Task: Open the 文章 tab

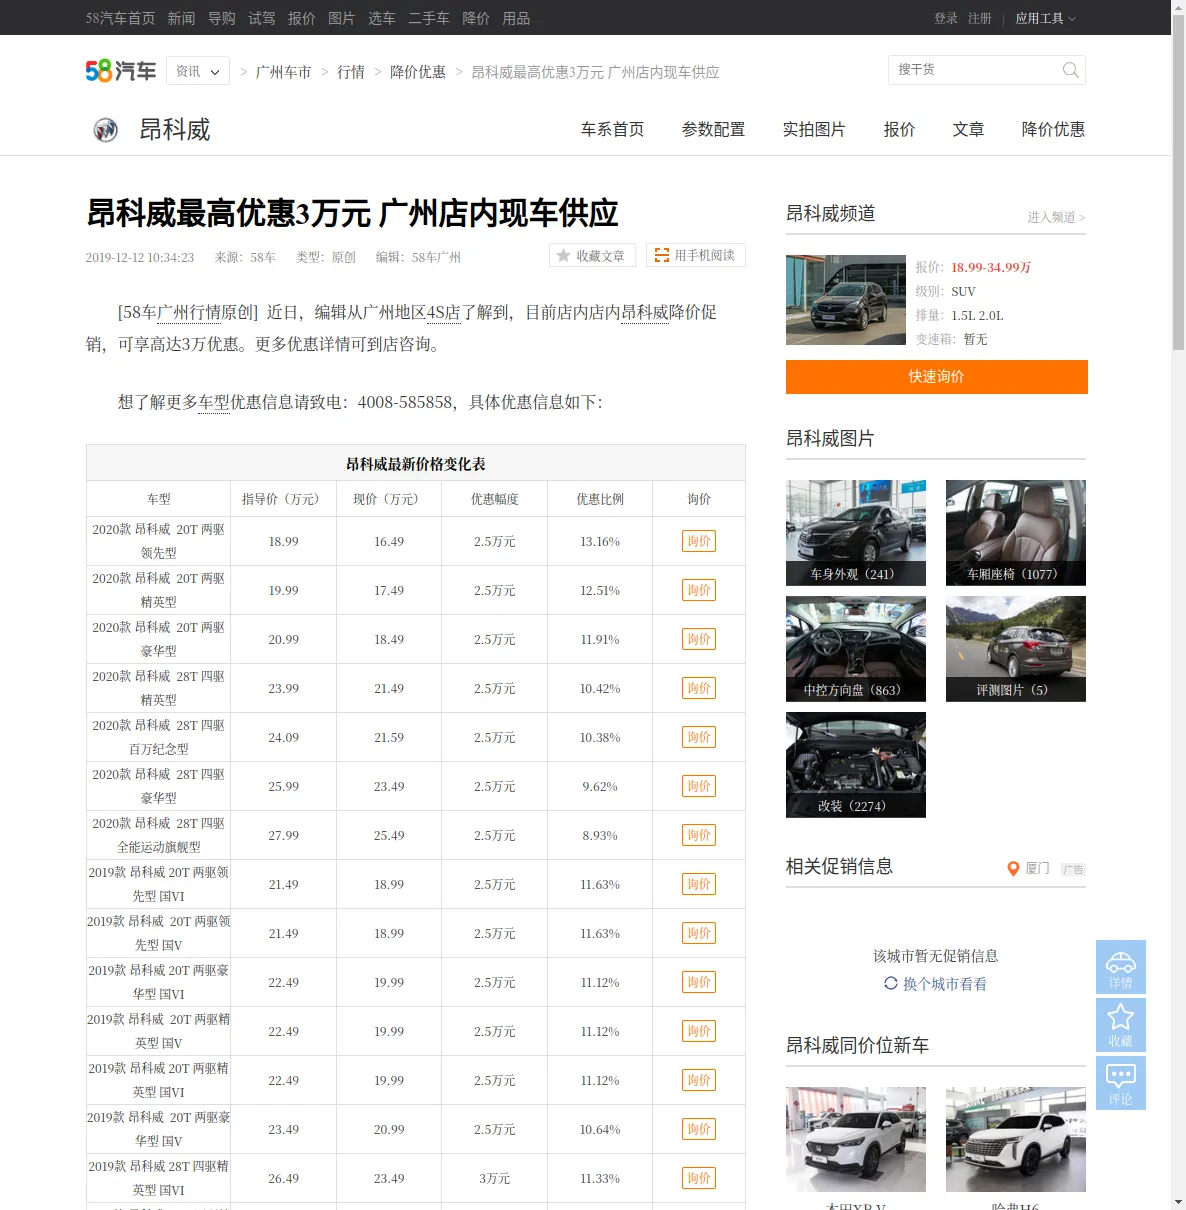Action: [x=969, y=130]
